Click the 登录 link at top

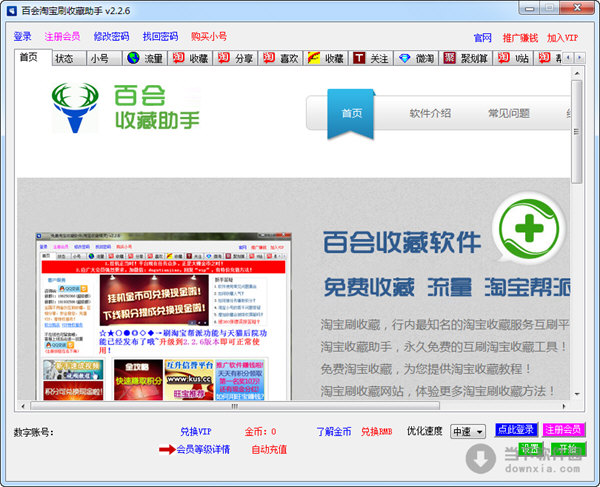(x=22, y=37)
